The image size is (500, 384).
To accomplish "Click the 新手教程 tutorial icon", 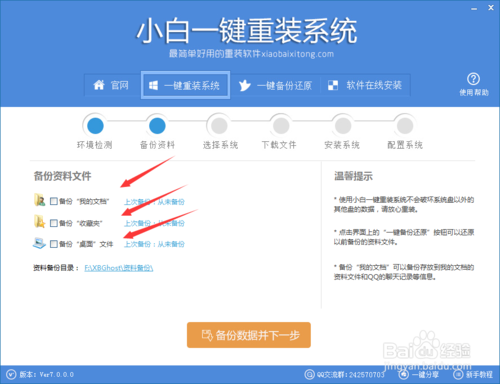I will click(x=458, y=375).
